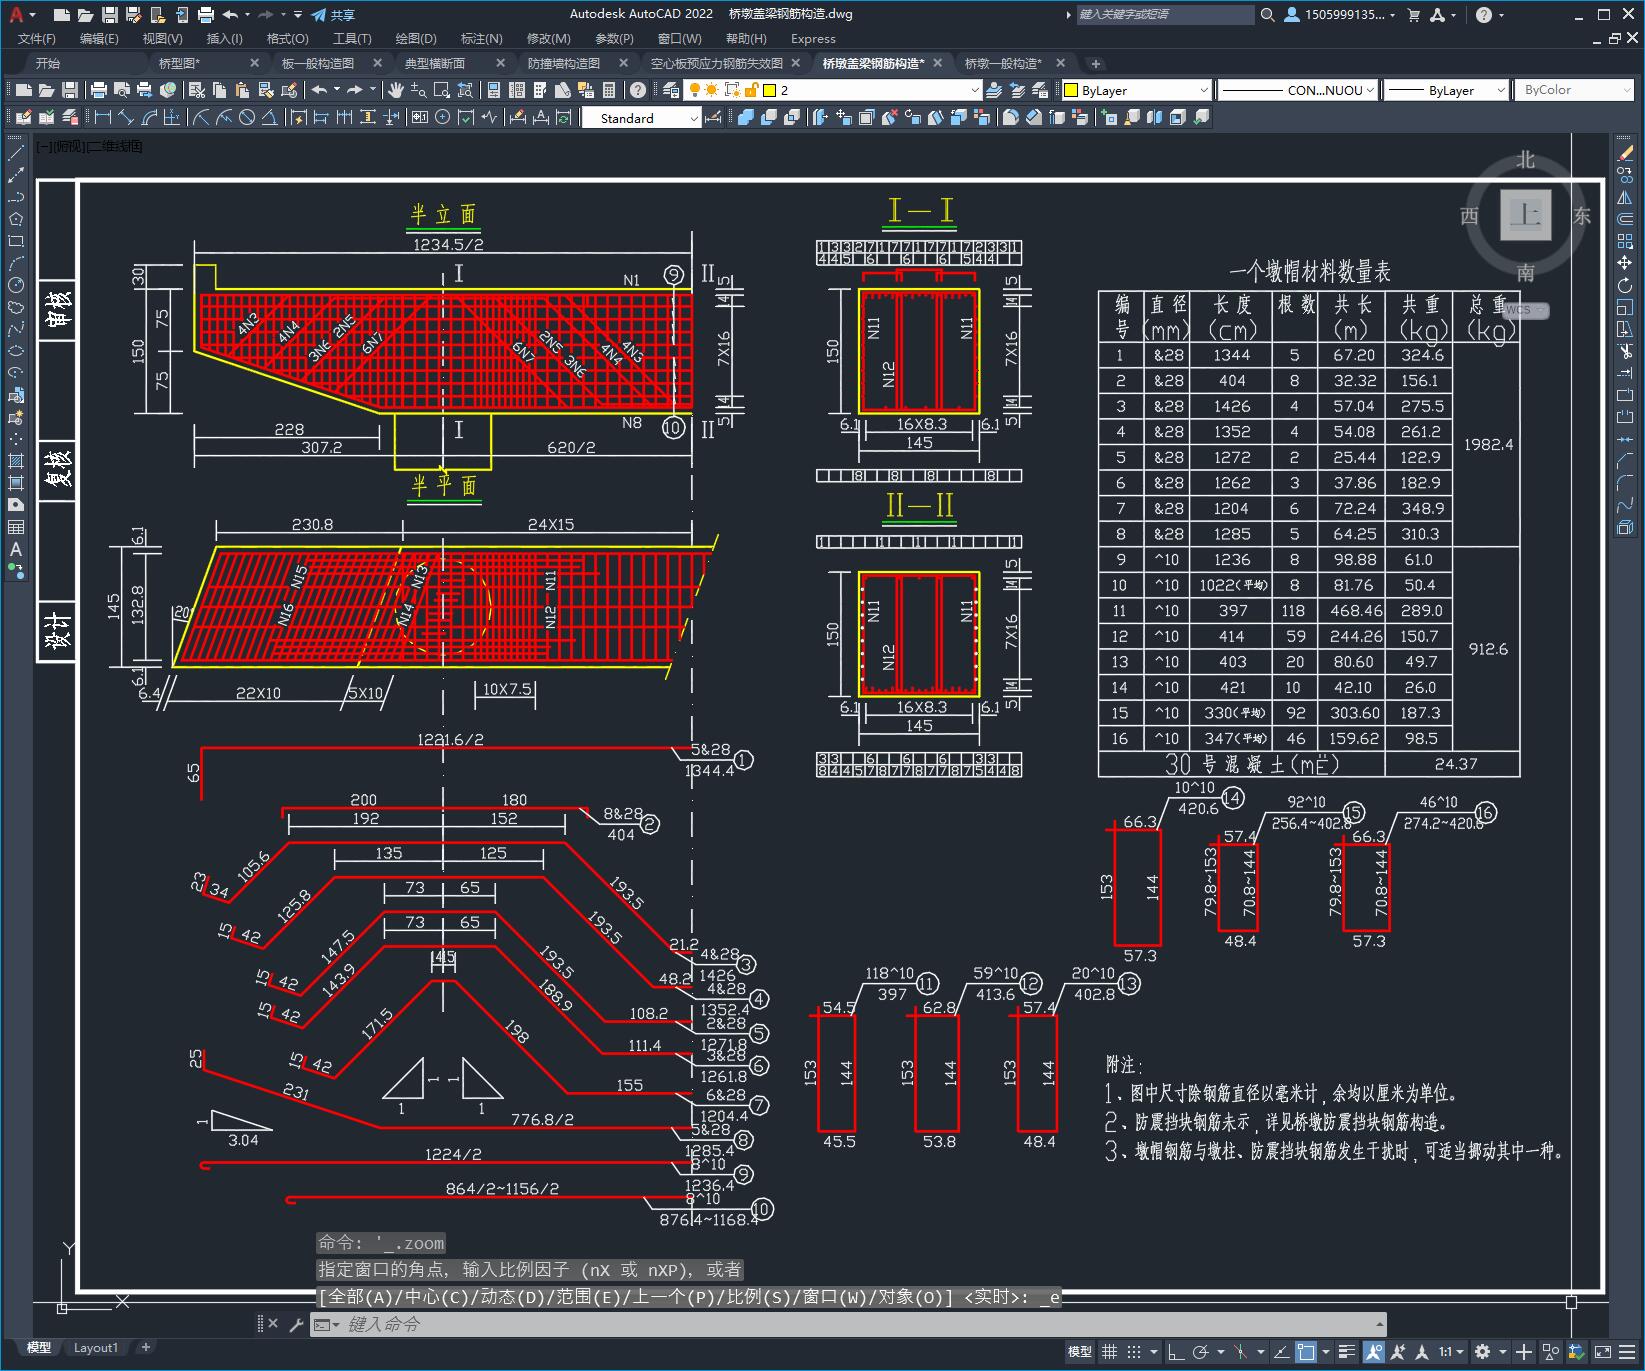This screenshot has width=1645, height=1371.
Task: Switch to the 典型横断面 drawing tab
Action: [434, 63]
